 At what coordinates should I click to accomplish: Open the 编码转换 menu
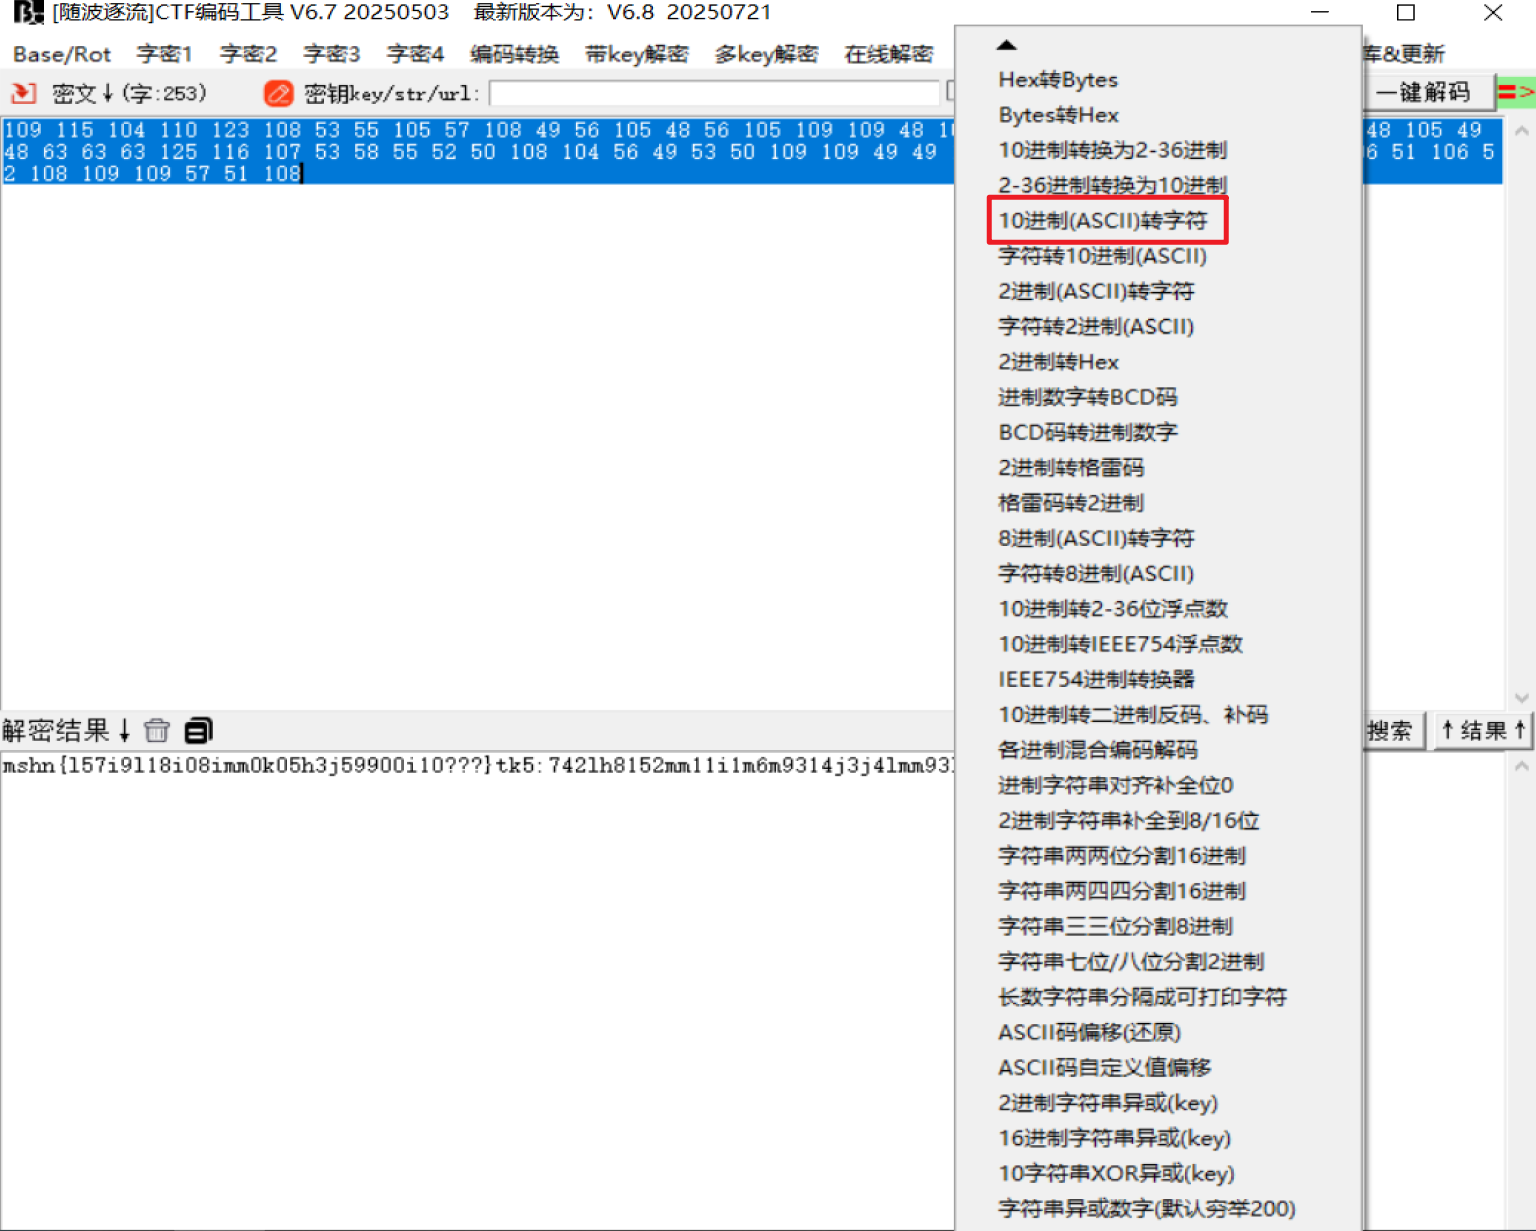(x=515, y=54)
